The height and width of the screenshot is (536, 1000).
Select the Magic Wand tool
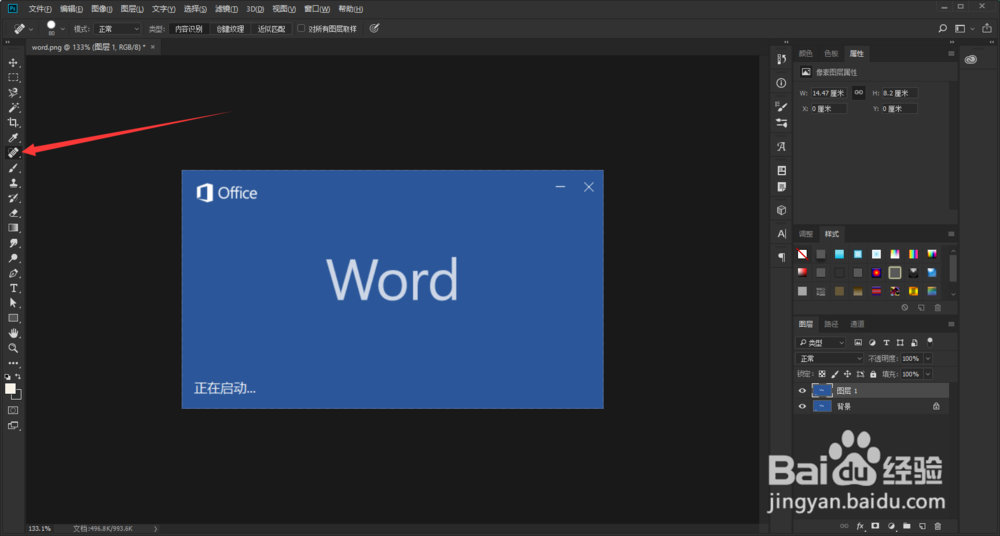[x=13, y=108]
